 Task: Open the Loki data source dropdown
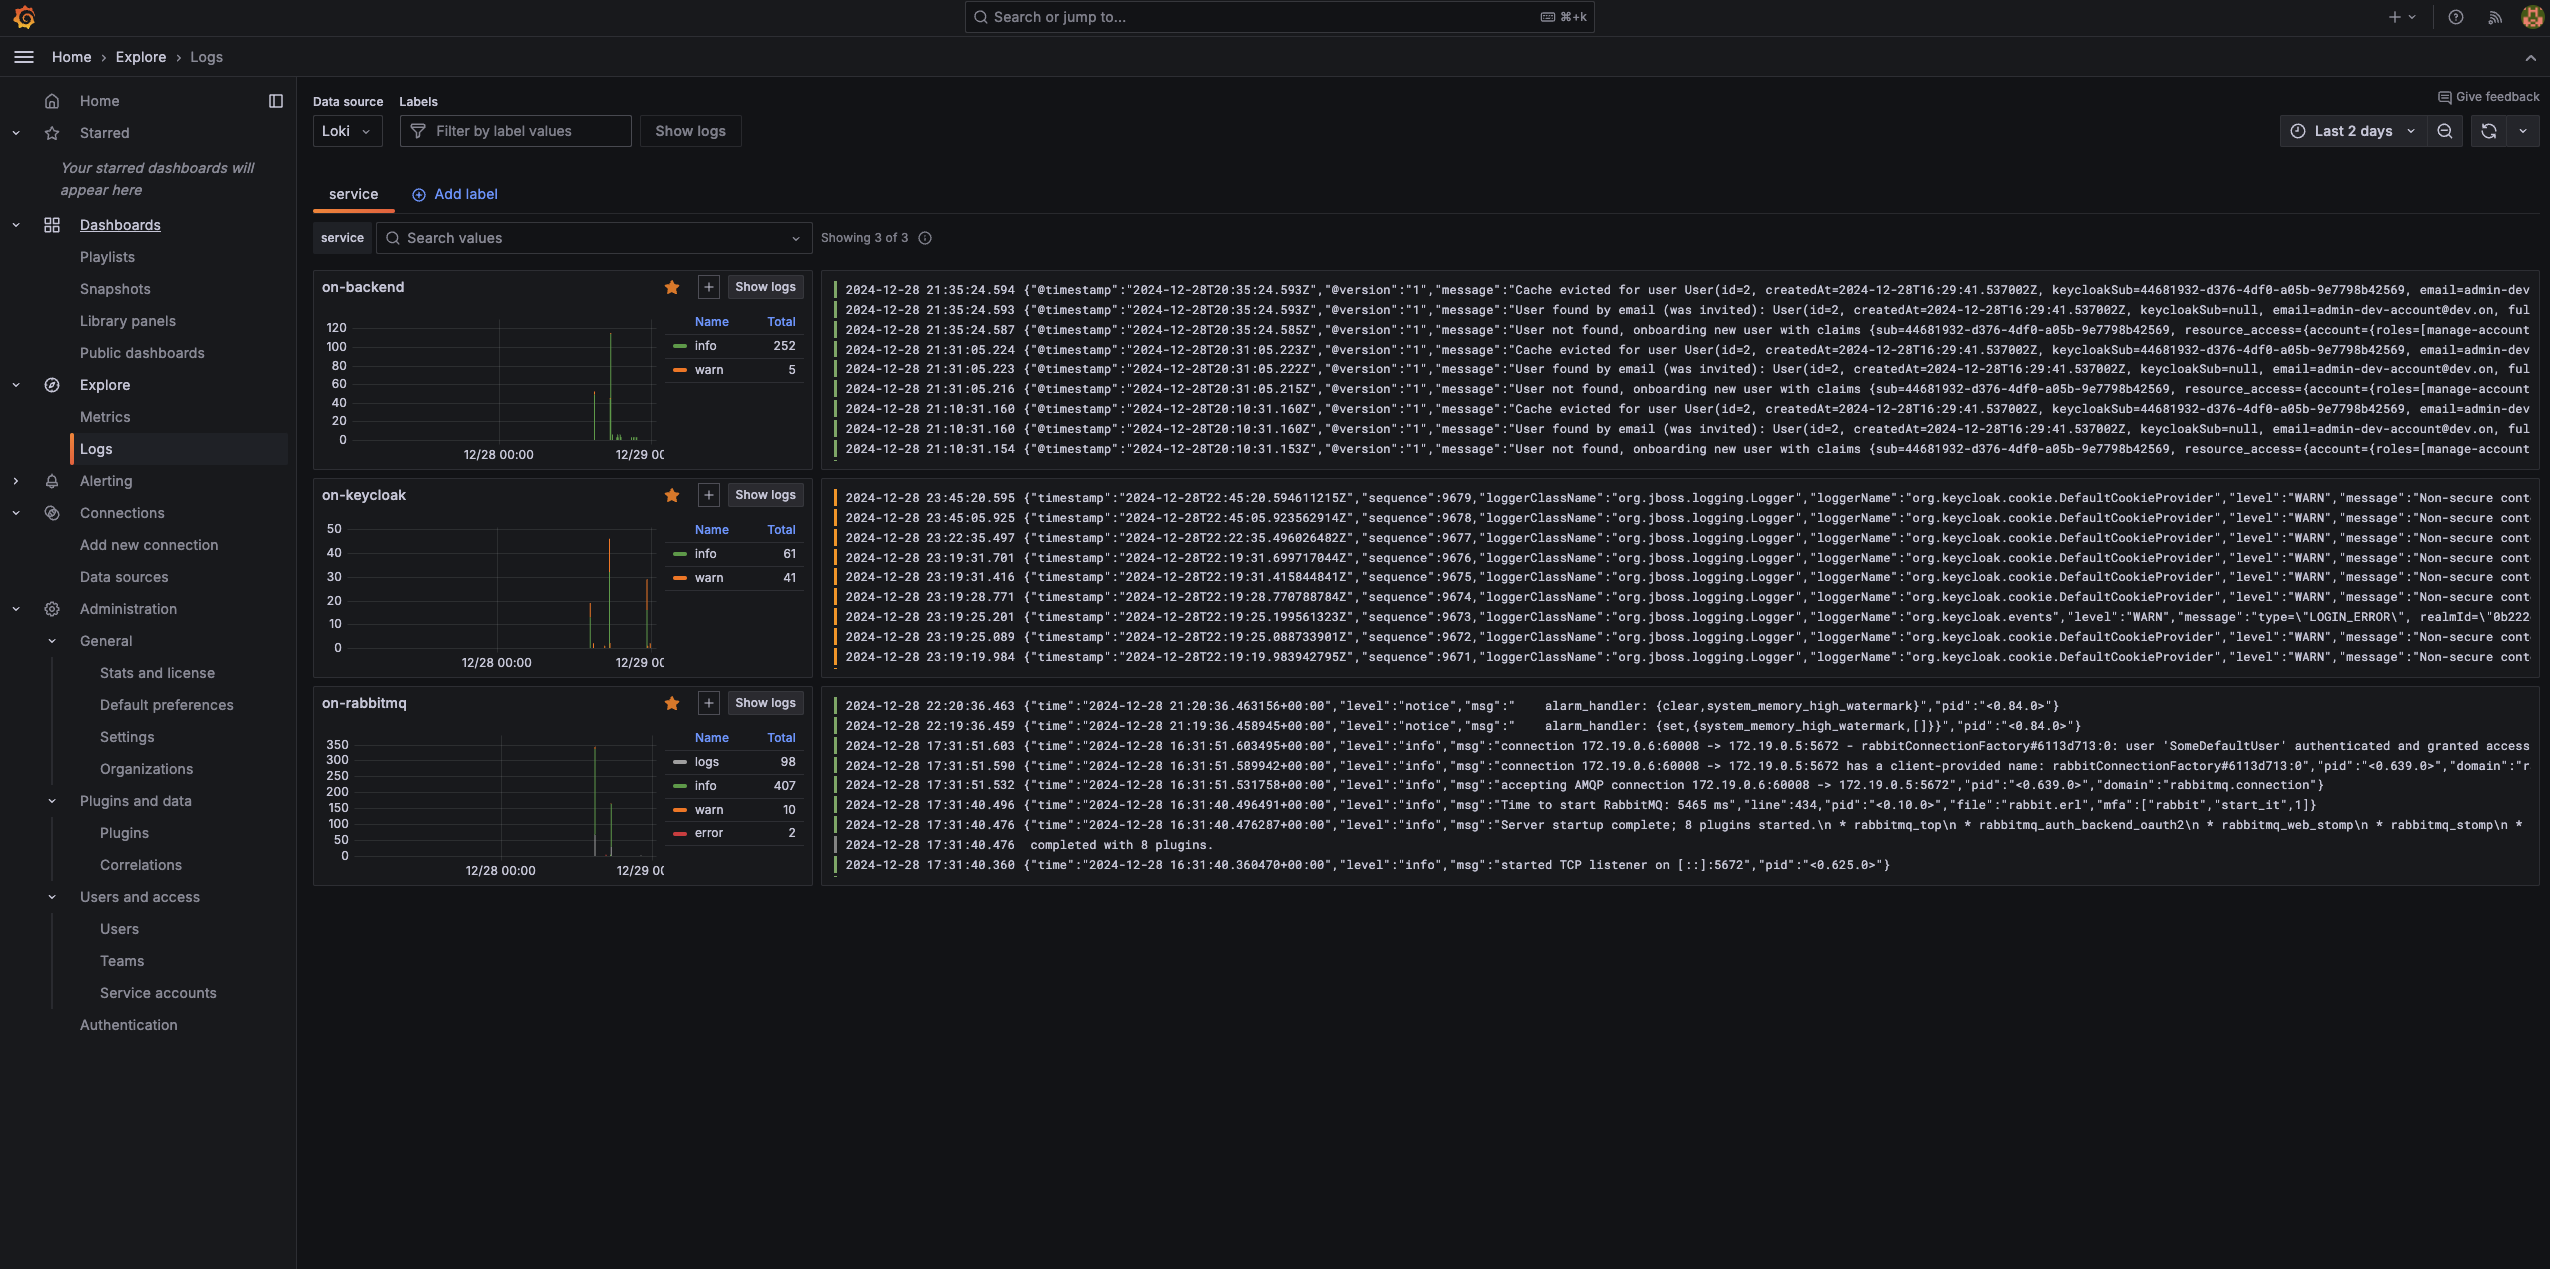pos(347,131)
